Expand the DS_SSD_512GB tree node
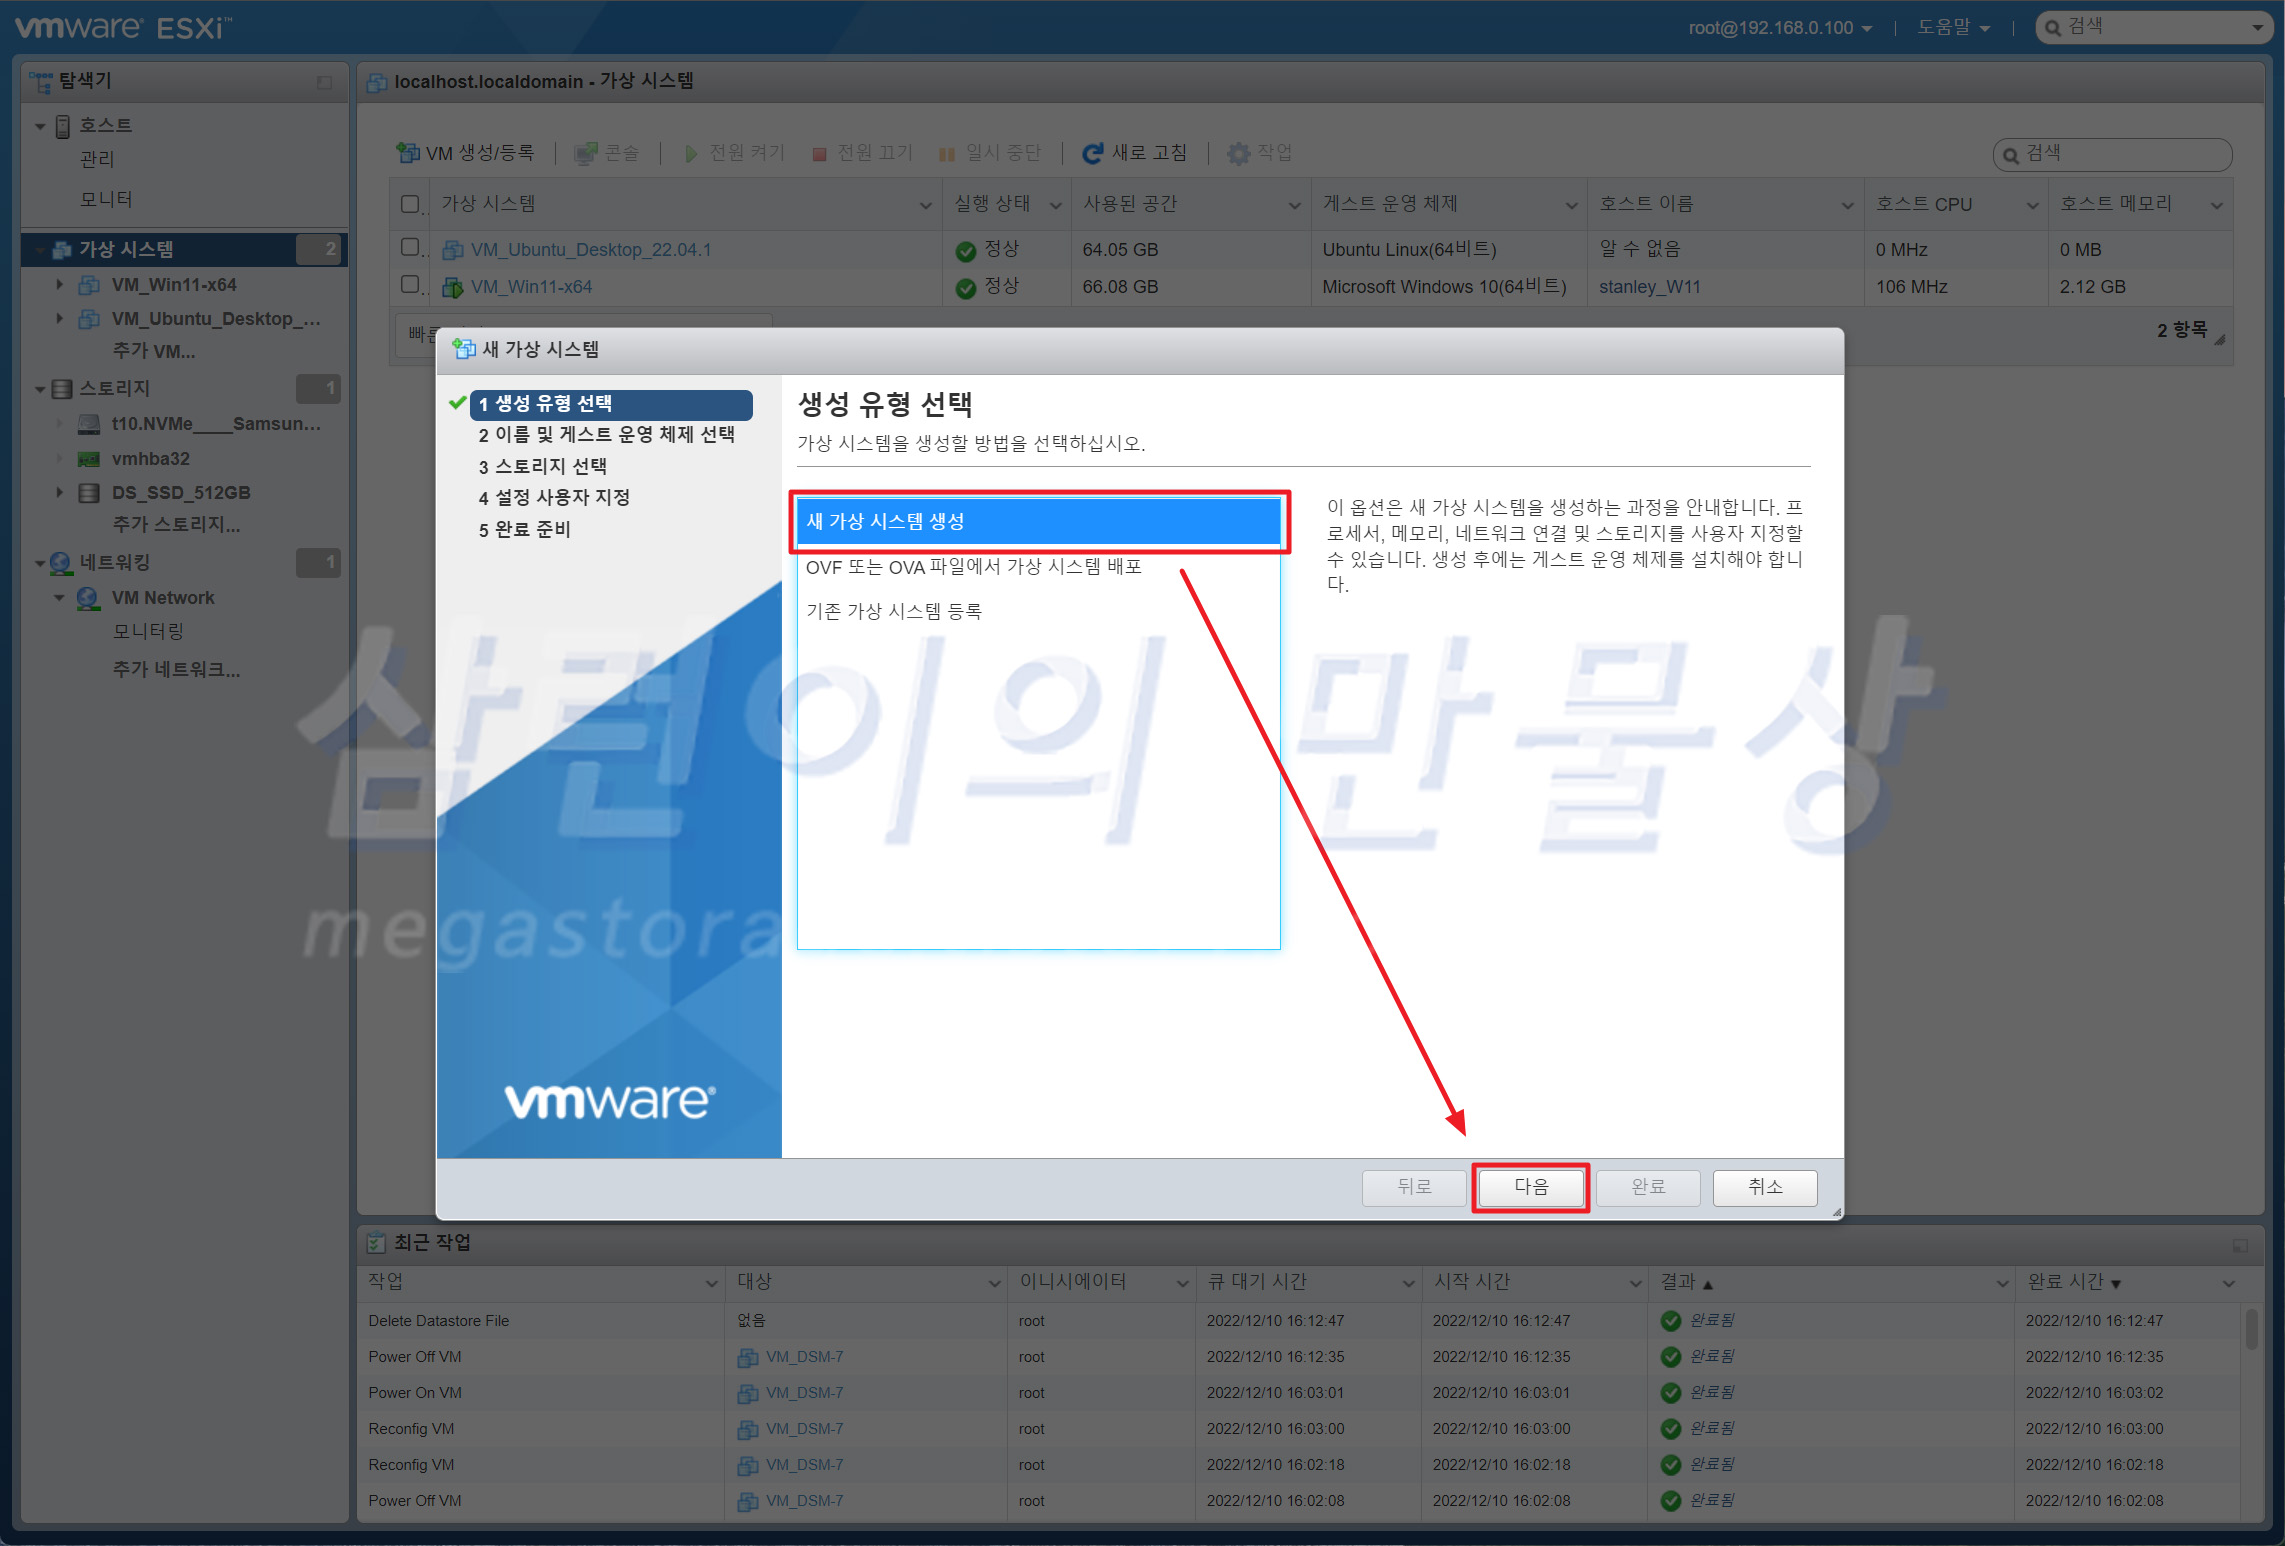 pos(59,492)
